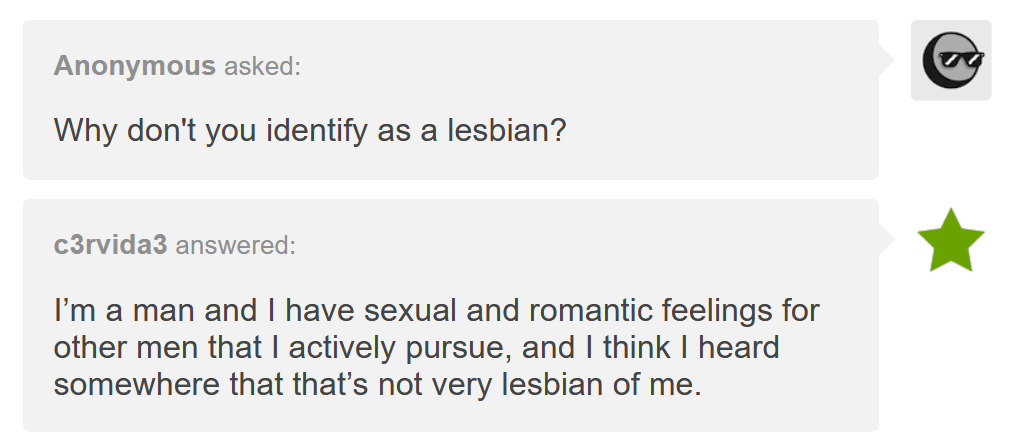Image resolution: width=1015 pixels, height=443 pixels.
Task: Click the word "identify" in the question
Action: 317,130
